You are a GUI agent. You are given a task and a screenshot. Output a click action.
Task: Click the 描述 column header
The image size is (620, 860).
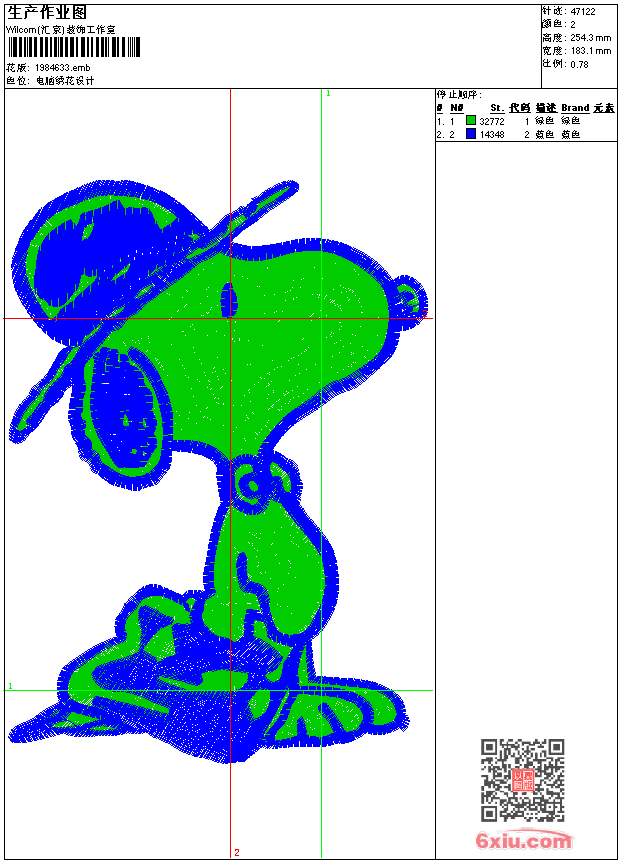pyautogui.click(x=546, y=108)
